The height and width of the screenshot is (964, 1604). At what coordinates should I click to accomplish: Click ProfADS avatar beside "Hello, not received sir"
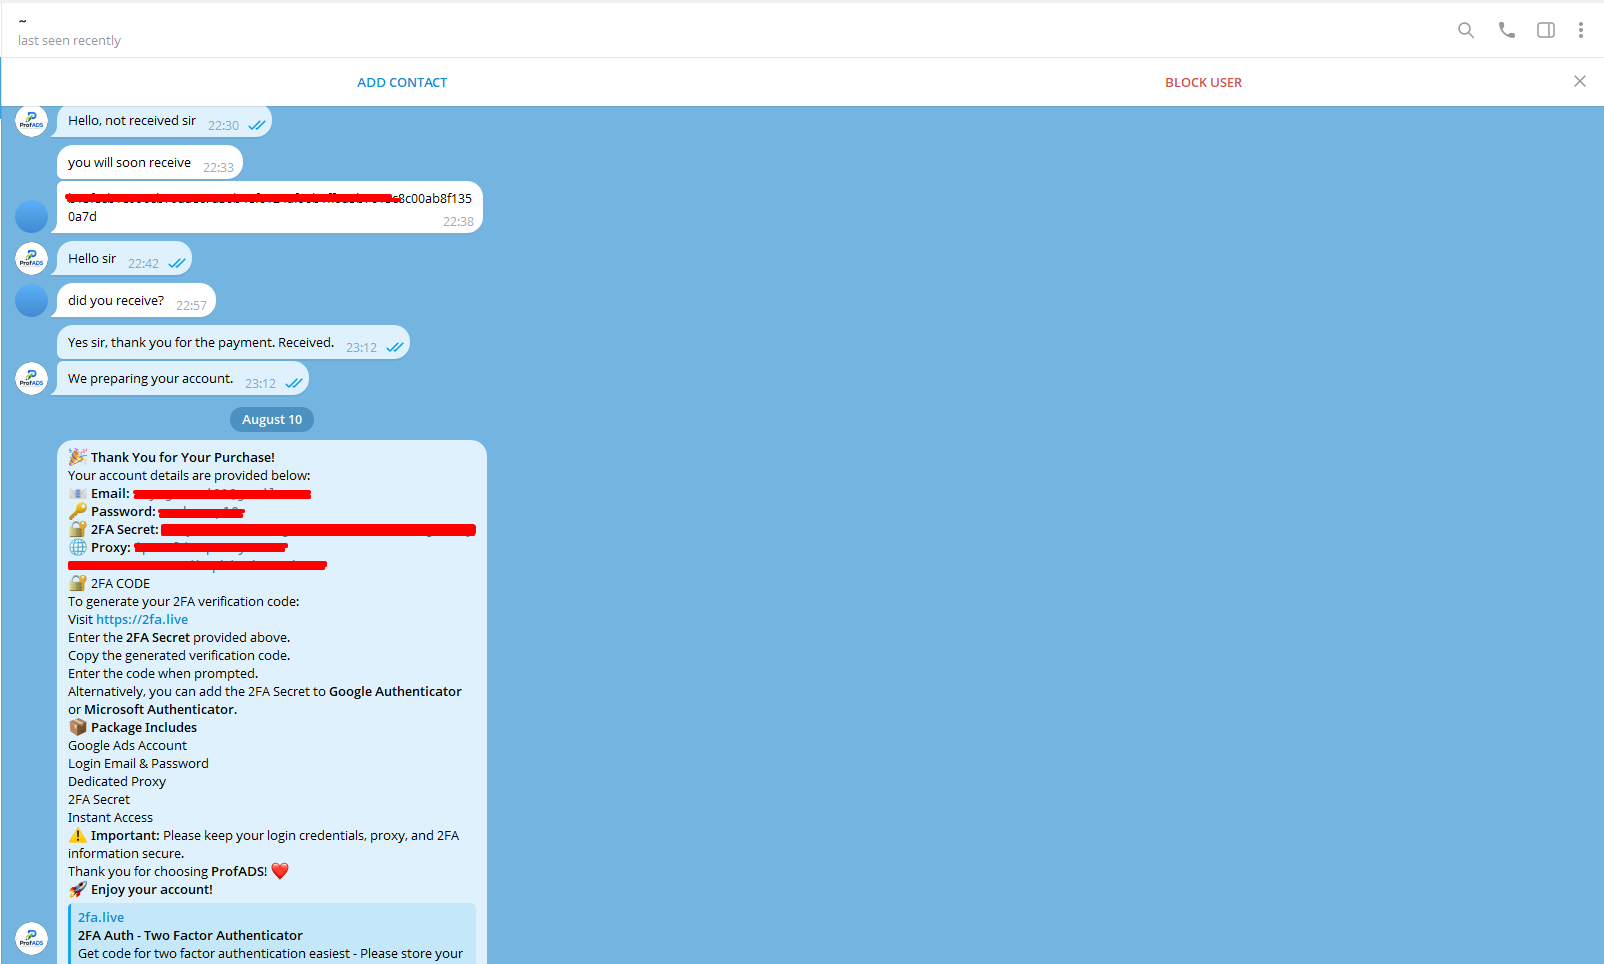tap(32, 120)
